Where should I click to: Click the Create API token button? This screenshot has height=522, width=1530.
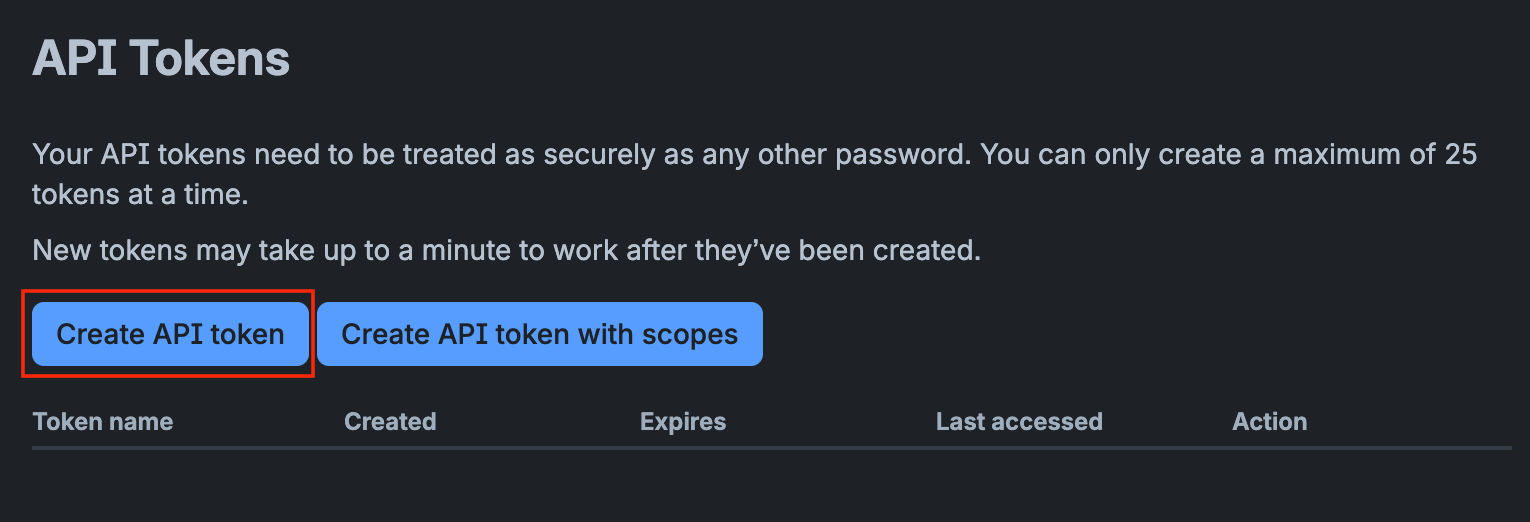click(x=170, y=334)
